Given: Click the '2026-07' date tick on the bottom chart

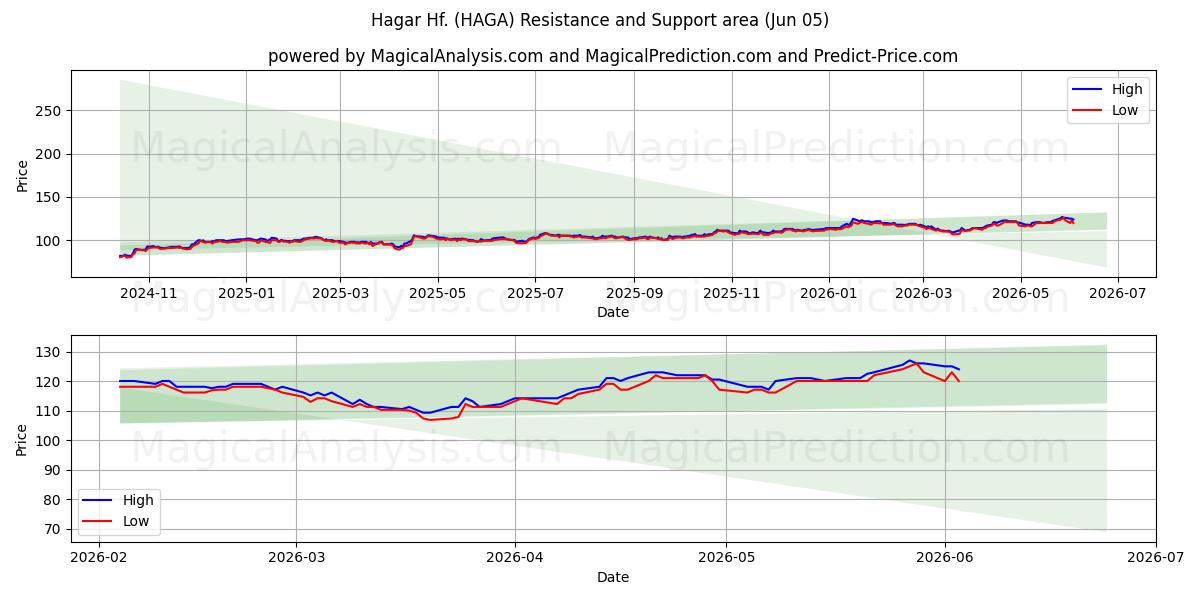Looking at the screenshot, I should (x=1156, y=559).
